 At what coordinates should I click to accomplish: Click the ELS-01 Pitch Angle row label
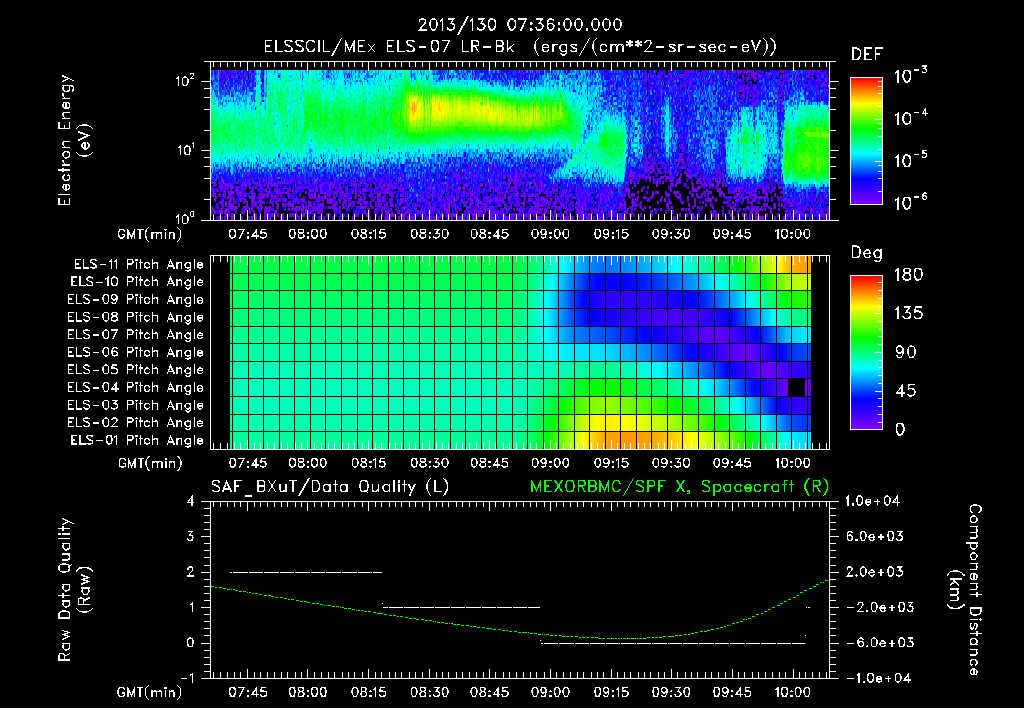click(137, 441)
